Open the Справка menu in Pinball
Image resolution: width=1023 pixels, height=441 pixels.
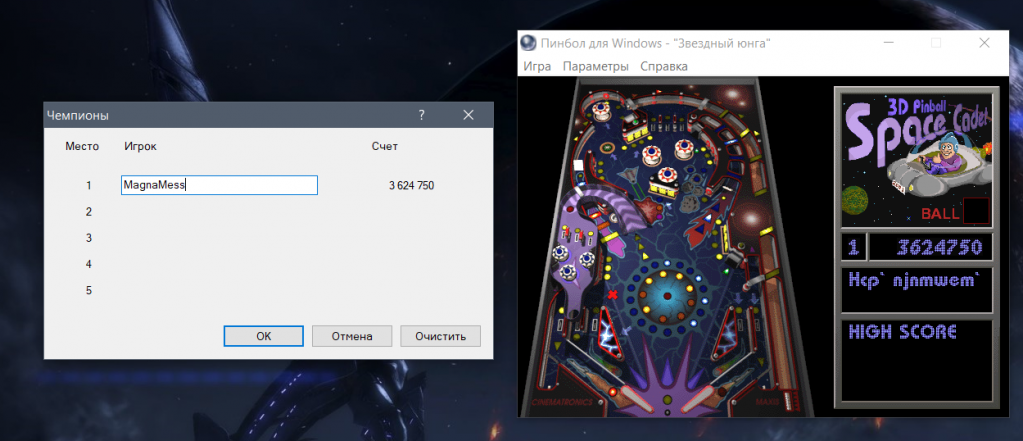point(664,67)
